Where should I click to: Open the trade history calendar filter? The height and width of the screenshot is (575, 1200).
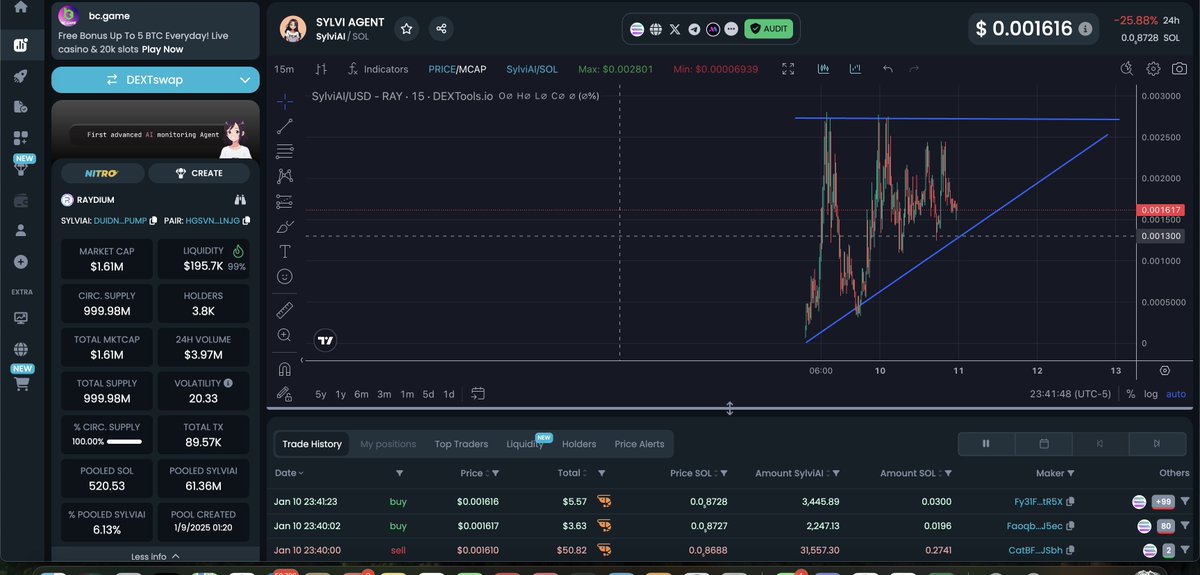(1043, 444)
